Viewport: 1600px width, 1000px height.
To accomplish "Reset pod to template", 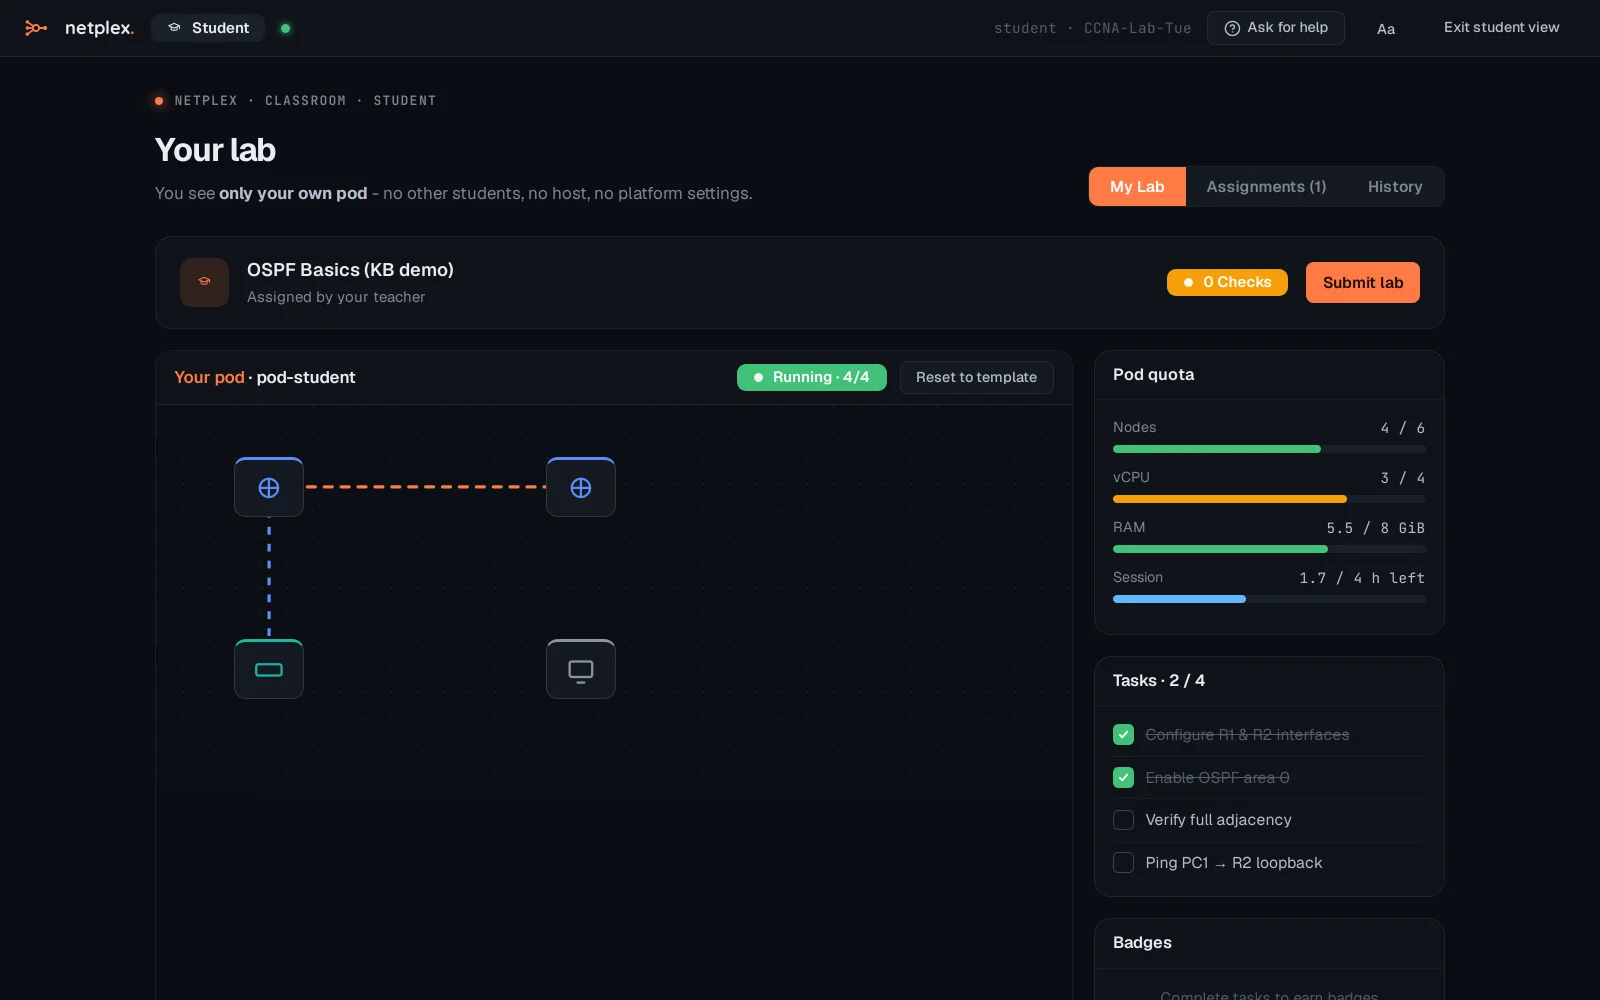I will (976, 377).
